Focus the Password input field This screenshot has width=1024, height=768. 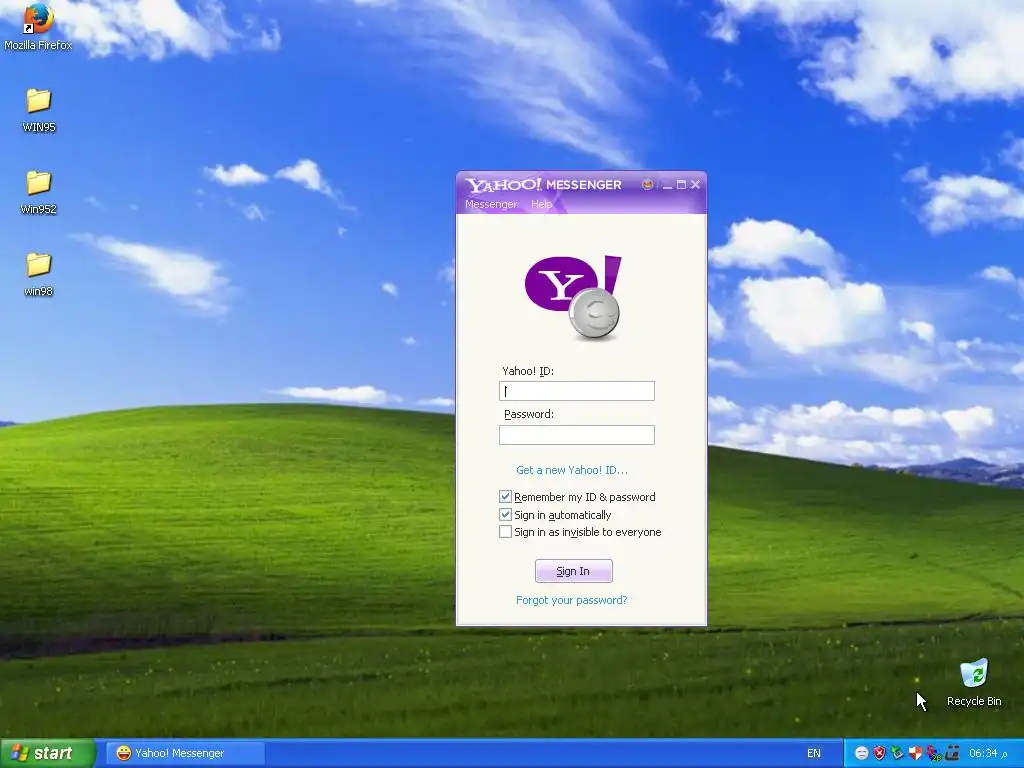[577, 435]
